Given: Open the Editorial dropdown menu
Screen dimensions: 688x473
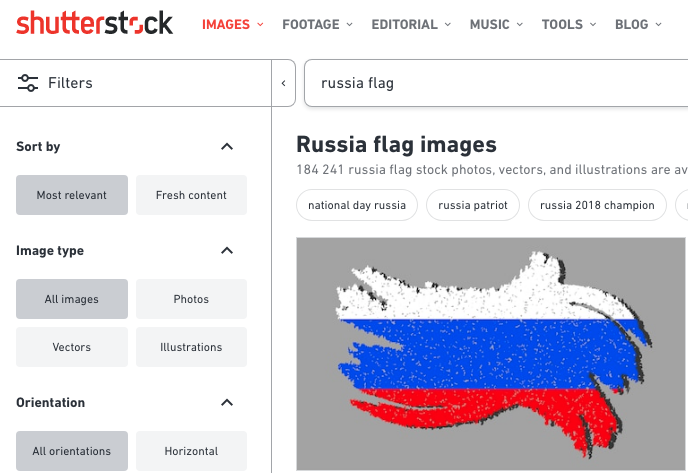Looking at the screenshot, I should [x=410, y=24].
